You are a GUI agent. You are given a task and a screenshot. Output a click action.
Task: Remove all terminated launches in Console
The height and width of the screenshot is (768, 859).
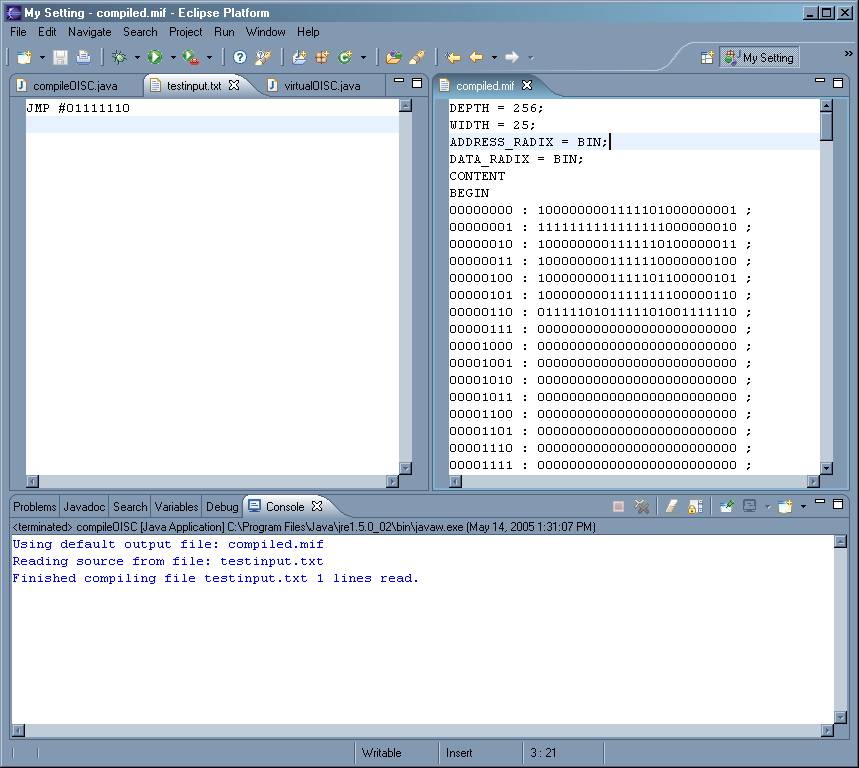click(x=642, y=507)
